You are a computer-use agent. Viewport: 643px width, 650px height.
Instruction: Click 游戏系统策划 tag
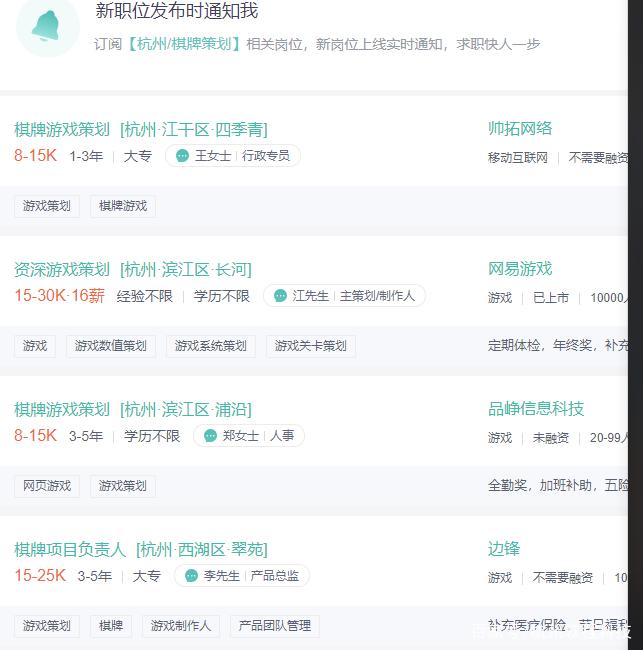[211, 346]
